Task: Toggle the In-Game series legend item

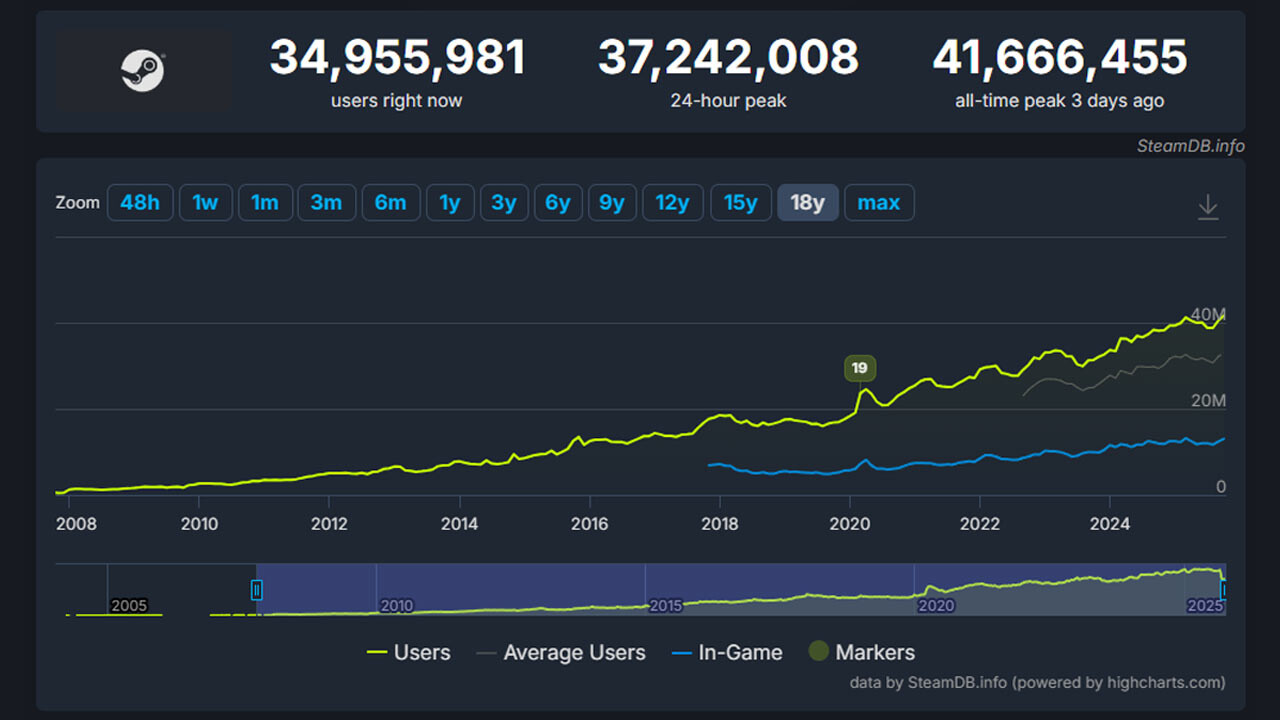Action: (x=727, y=653)
